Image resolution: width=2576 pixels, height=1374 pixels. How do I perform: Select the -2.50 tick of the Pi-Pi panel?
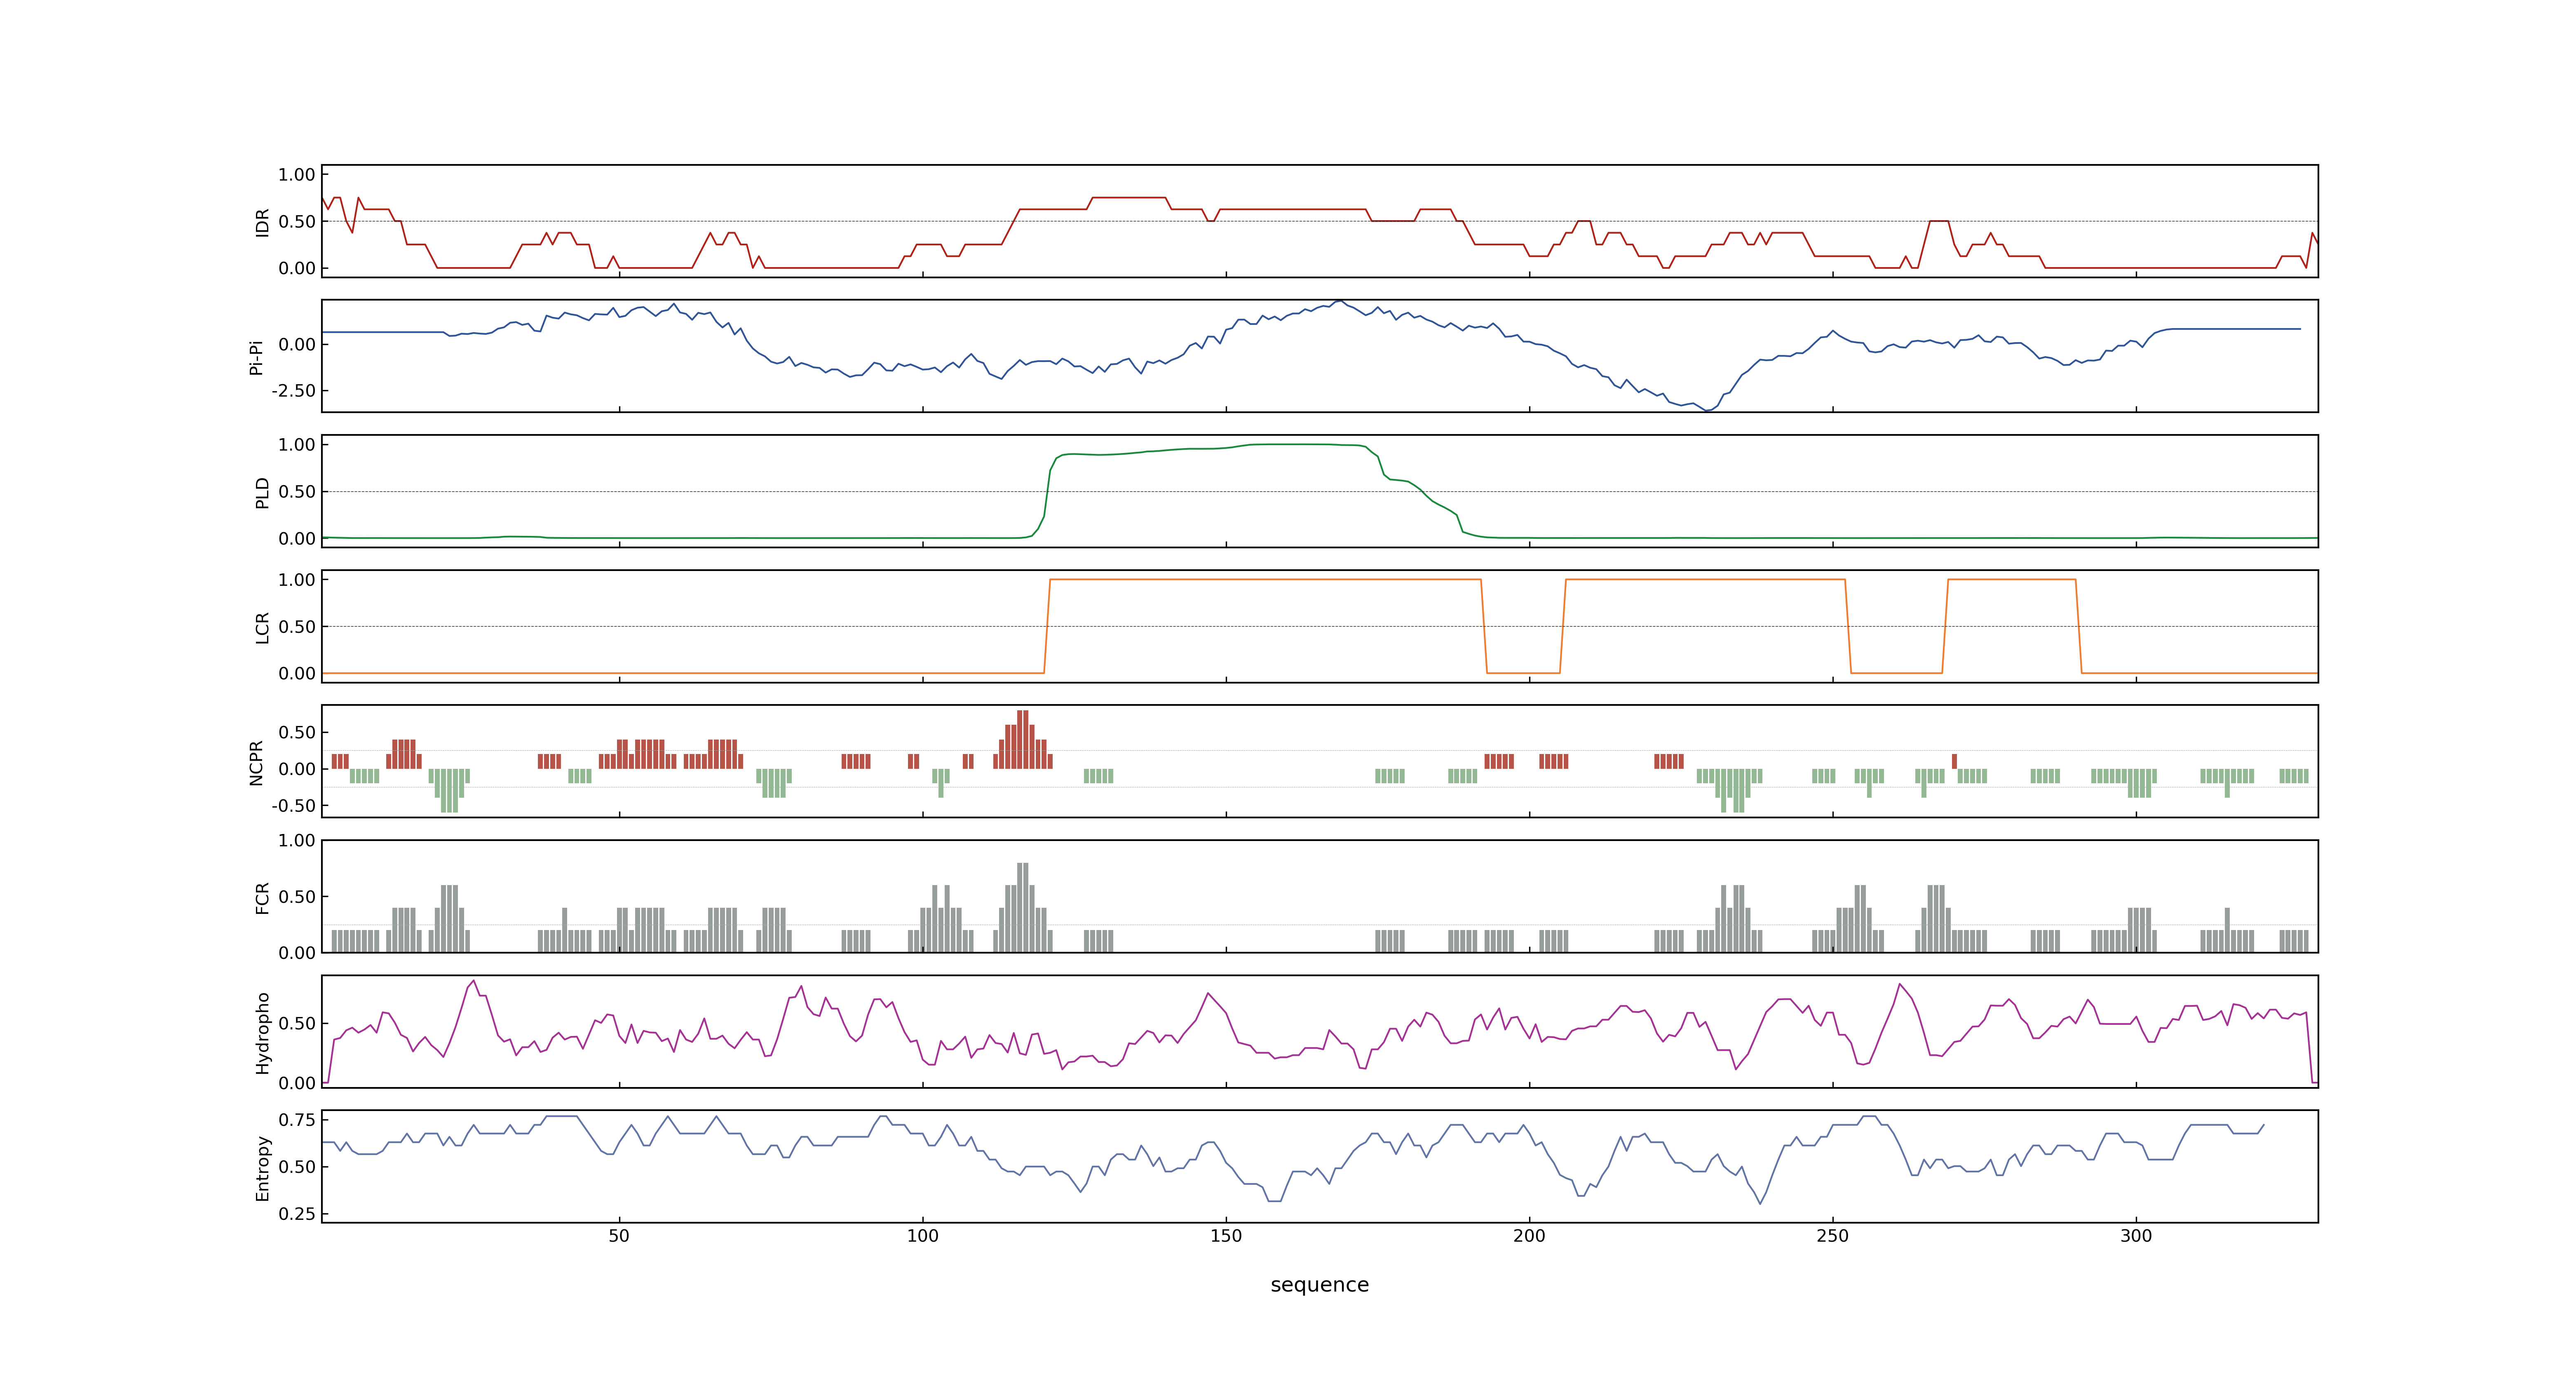click(x=293, y=391)
